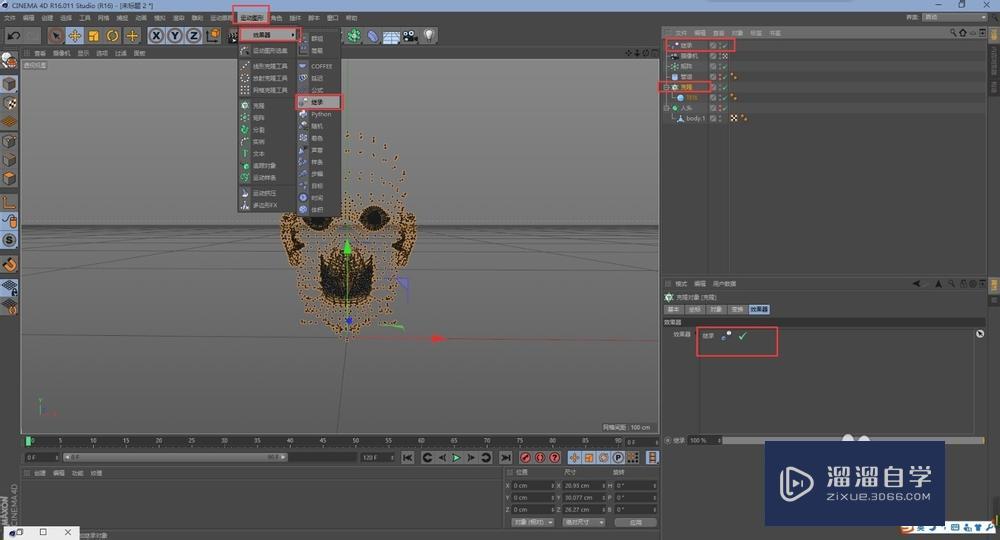
Task: Click the search icon in object manager
Action: [x=953, y=33]
